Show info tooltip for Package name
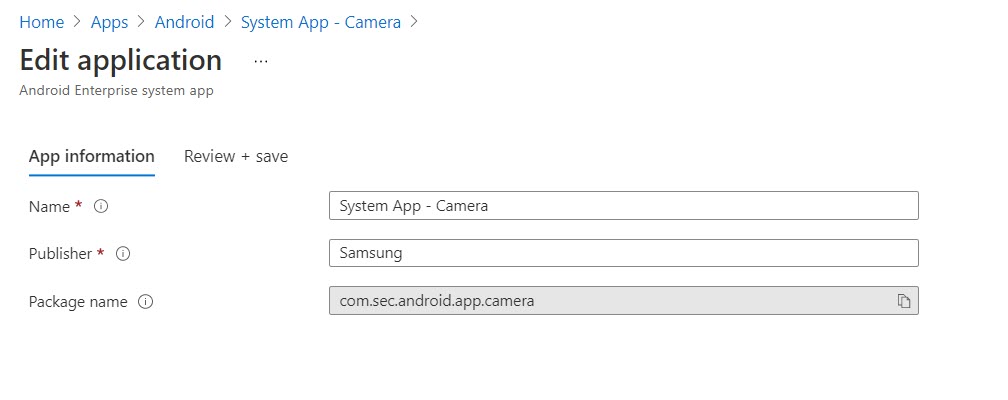This screenshot has width=1008, height=400. tap(146, 302)
